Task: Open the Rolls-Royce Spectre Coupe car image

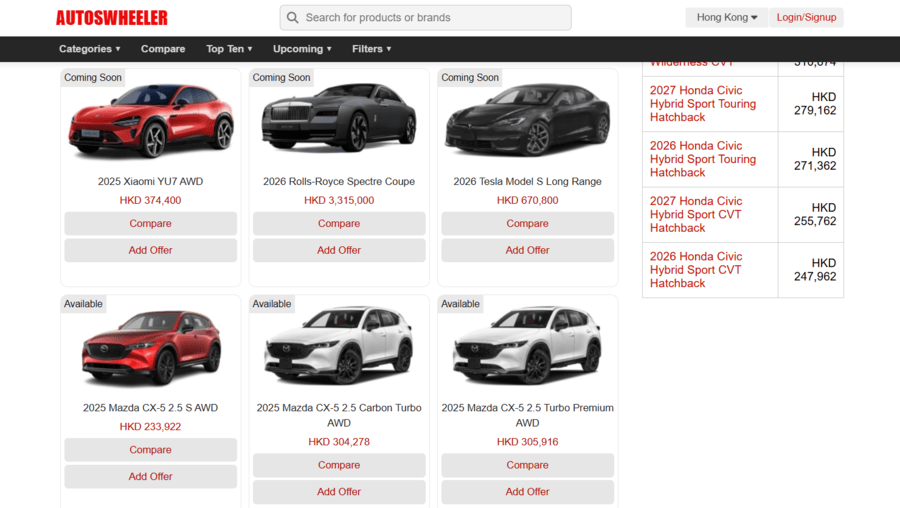Action: click(x=339, y=118)
